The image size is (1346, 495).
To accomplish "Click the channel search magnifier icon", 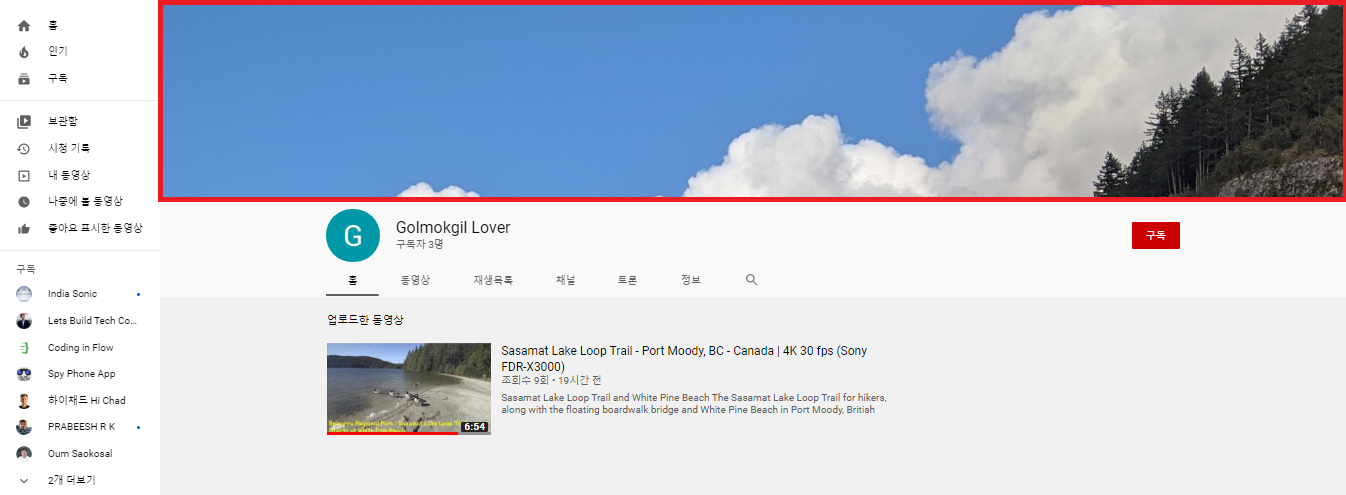I will point(752,280).
